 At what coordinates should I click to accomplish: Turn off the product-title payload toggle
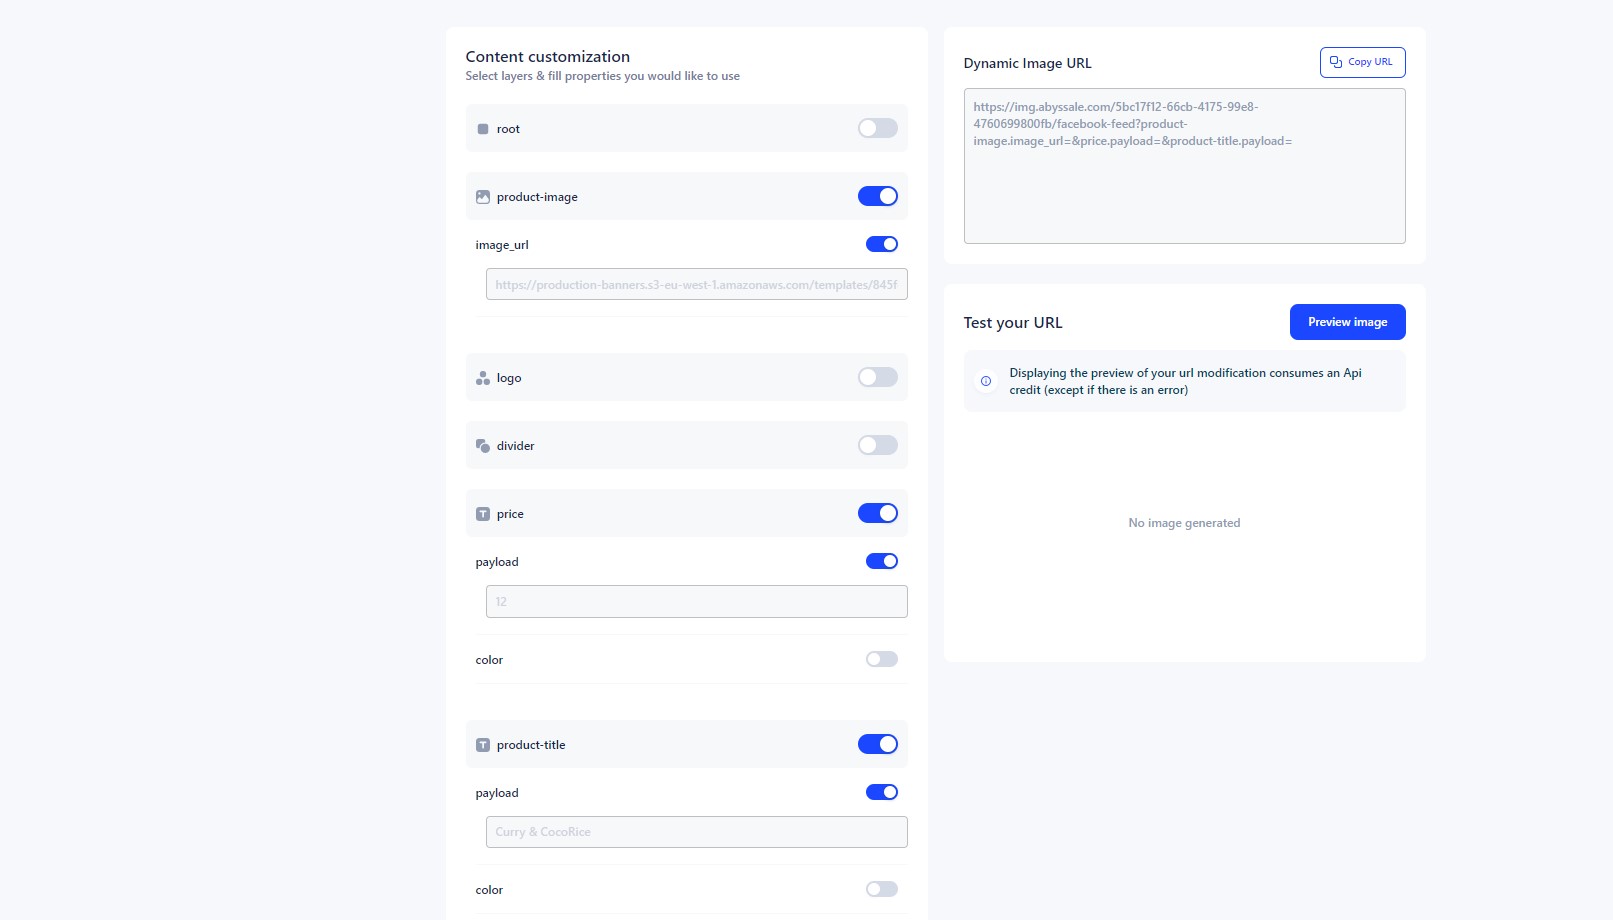pos(881,792)
